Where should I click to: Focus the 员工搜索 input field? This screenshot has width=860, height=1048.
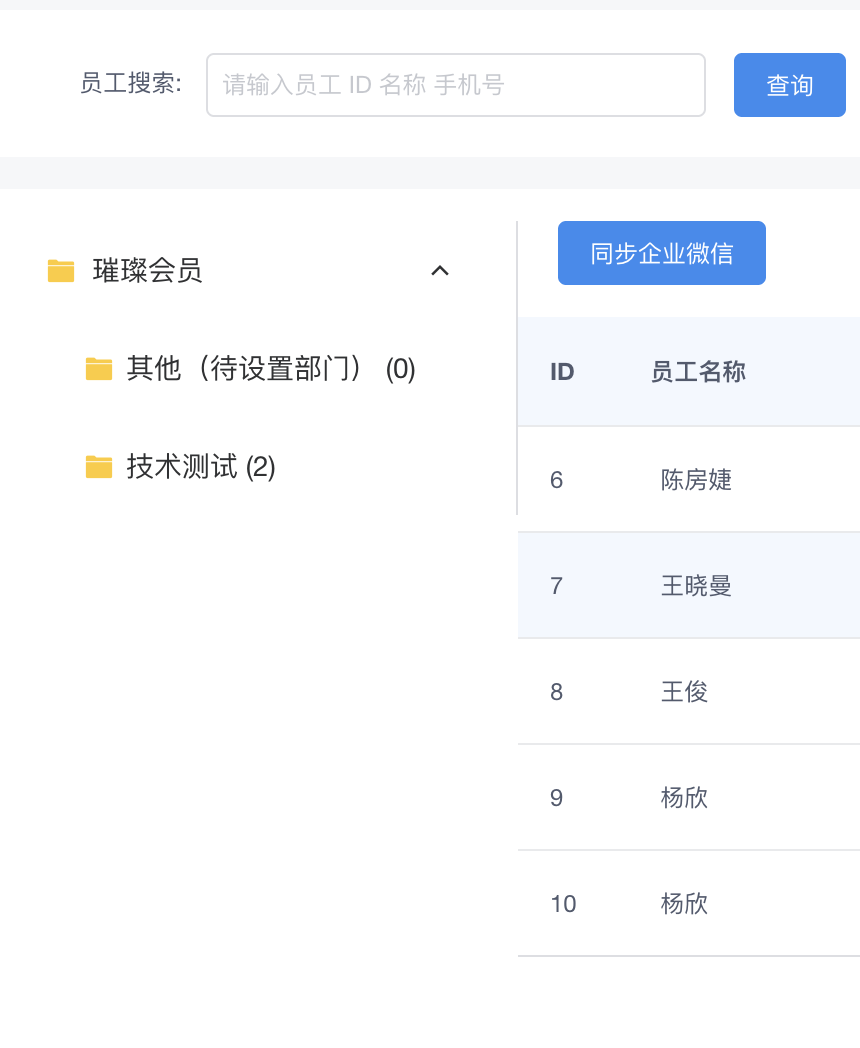pyautogui.click(x=455, y=85)
